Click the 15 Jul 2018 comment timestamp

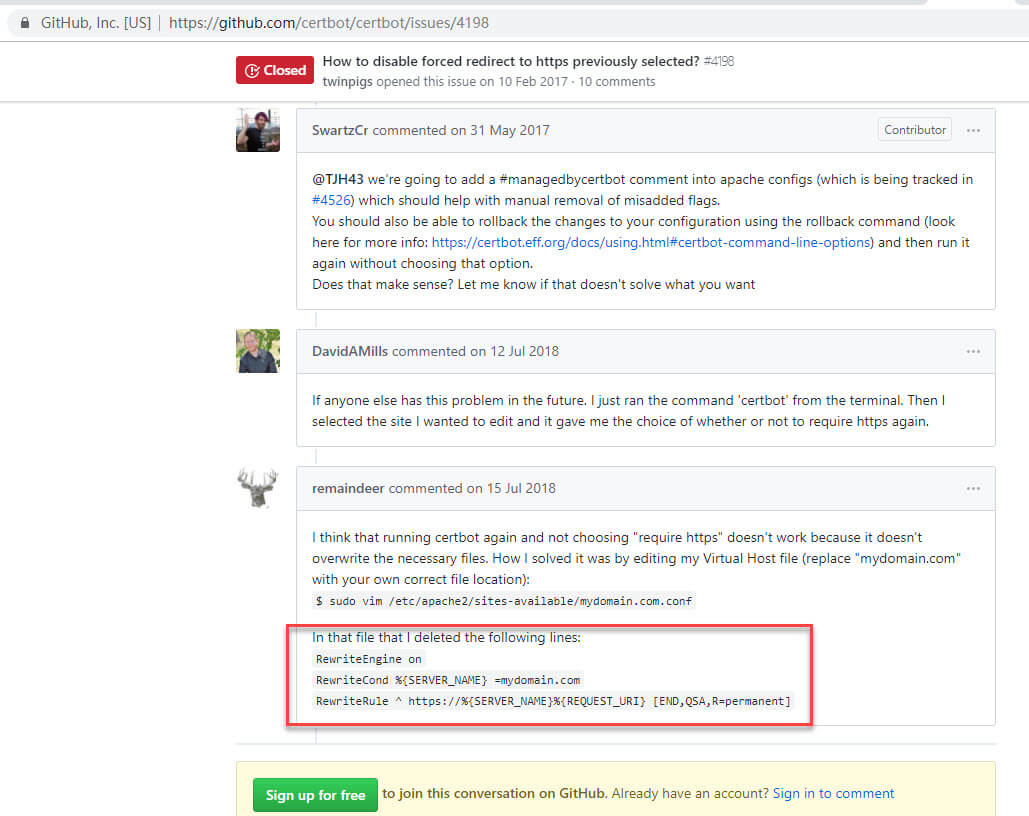tap(520, 488)
